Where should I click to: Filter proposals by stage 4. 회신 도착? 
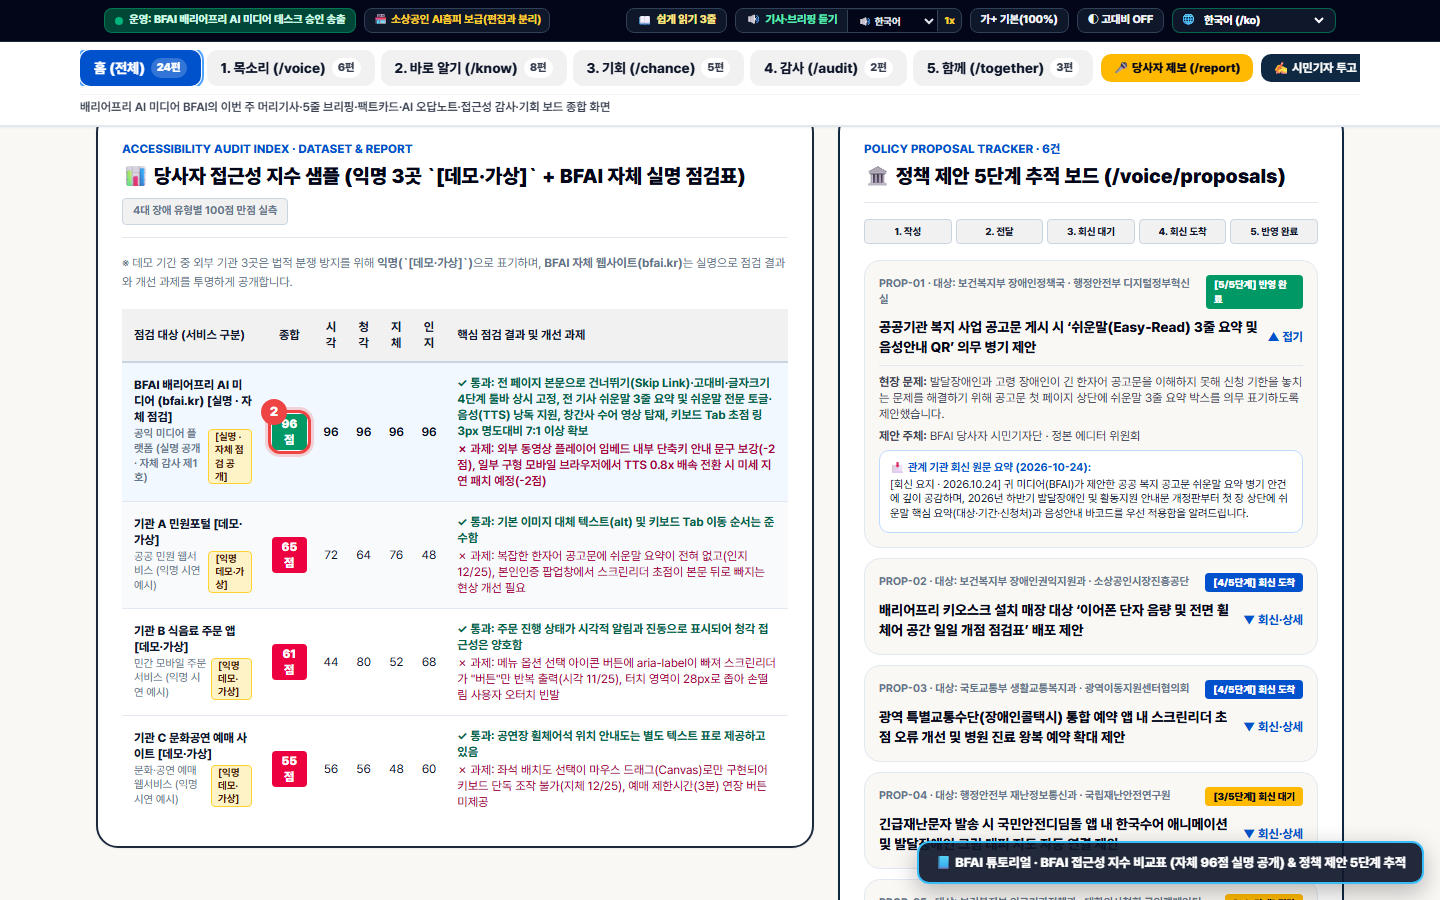[1182, 232]
